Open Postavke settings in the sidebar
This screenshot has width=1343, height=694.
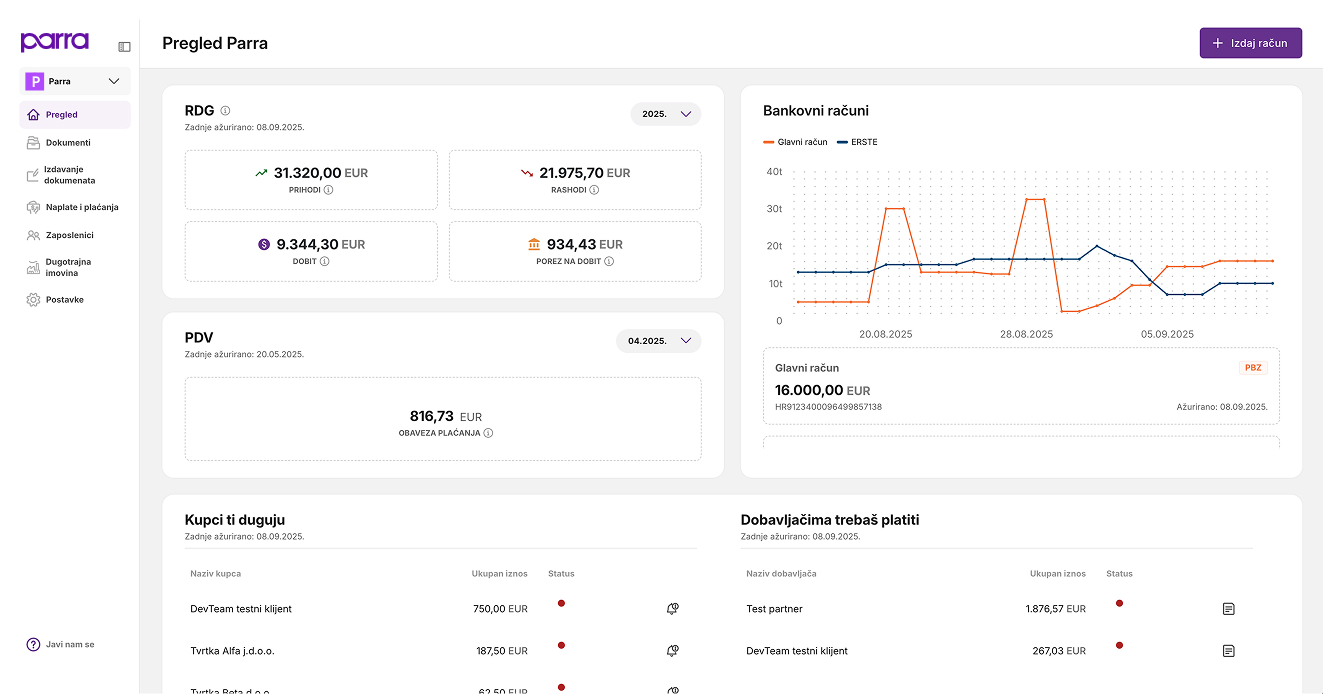coord(64,300)
